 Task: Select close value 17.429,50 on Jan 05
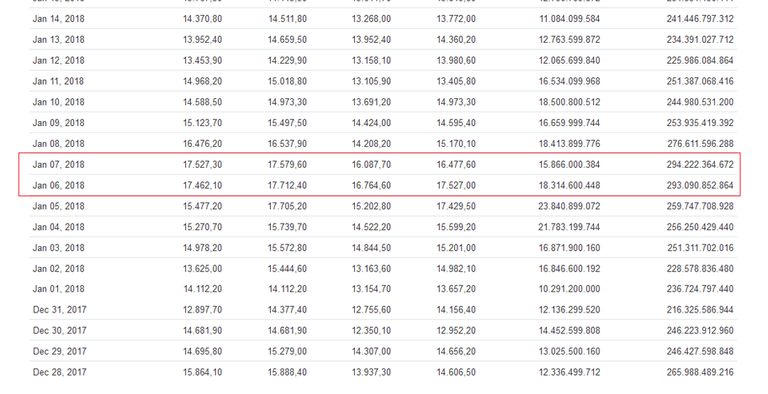point(456,206)
